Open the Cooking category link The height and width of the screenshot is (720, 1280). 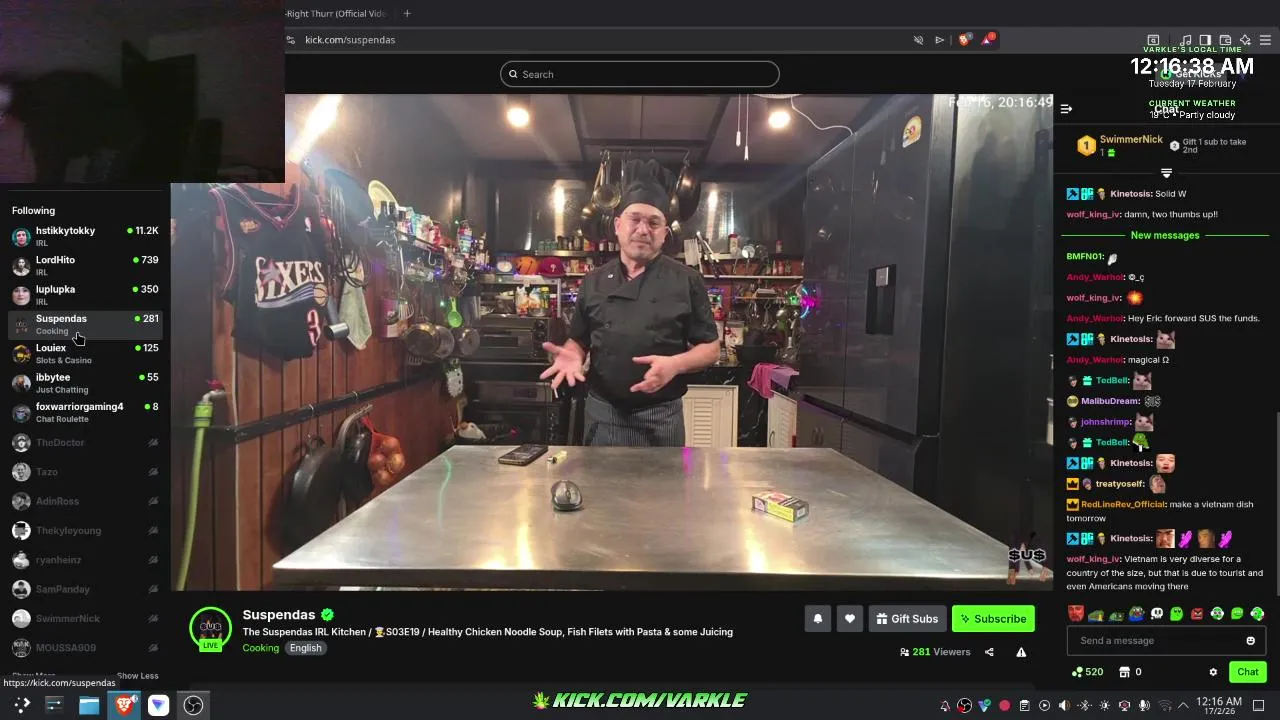pyautogui.click(x=261, y=648)
